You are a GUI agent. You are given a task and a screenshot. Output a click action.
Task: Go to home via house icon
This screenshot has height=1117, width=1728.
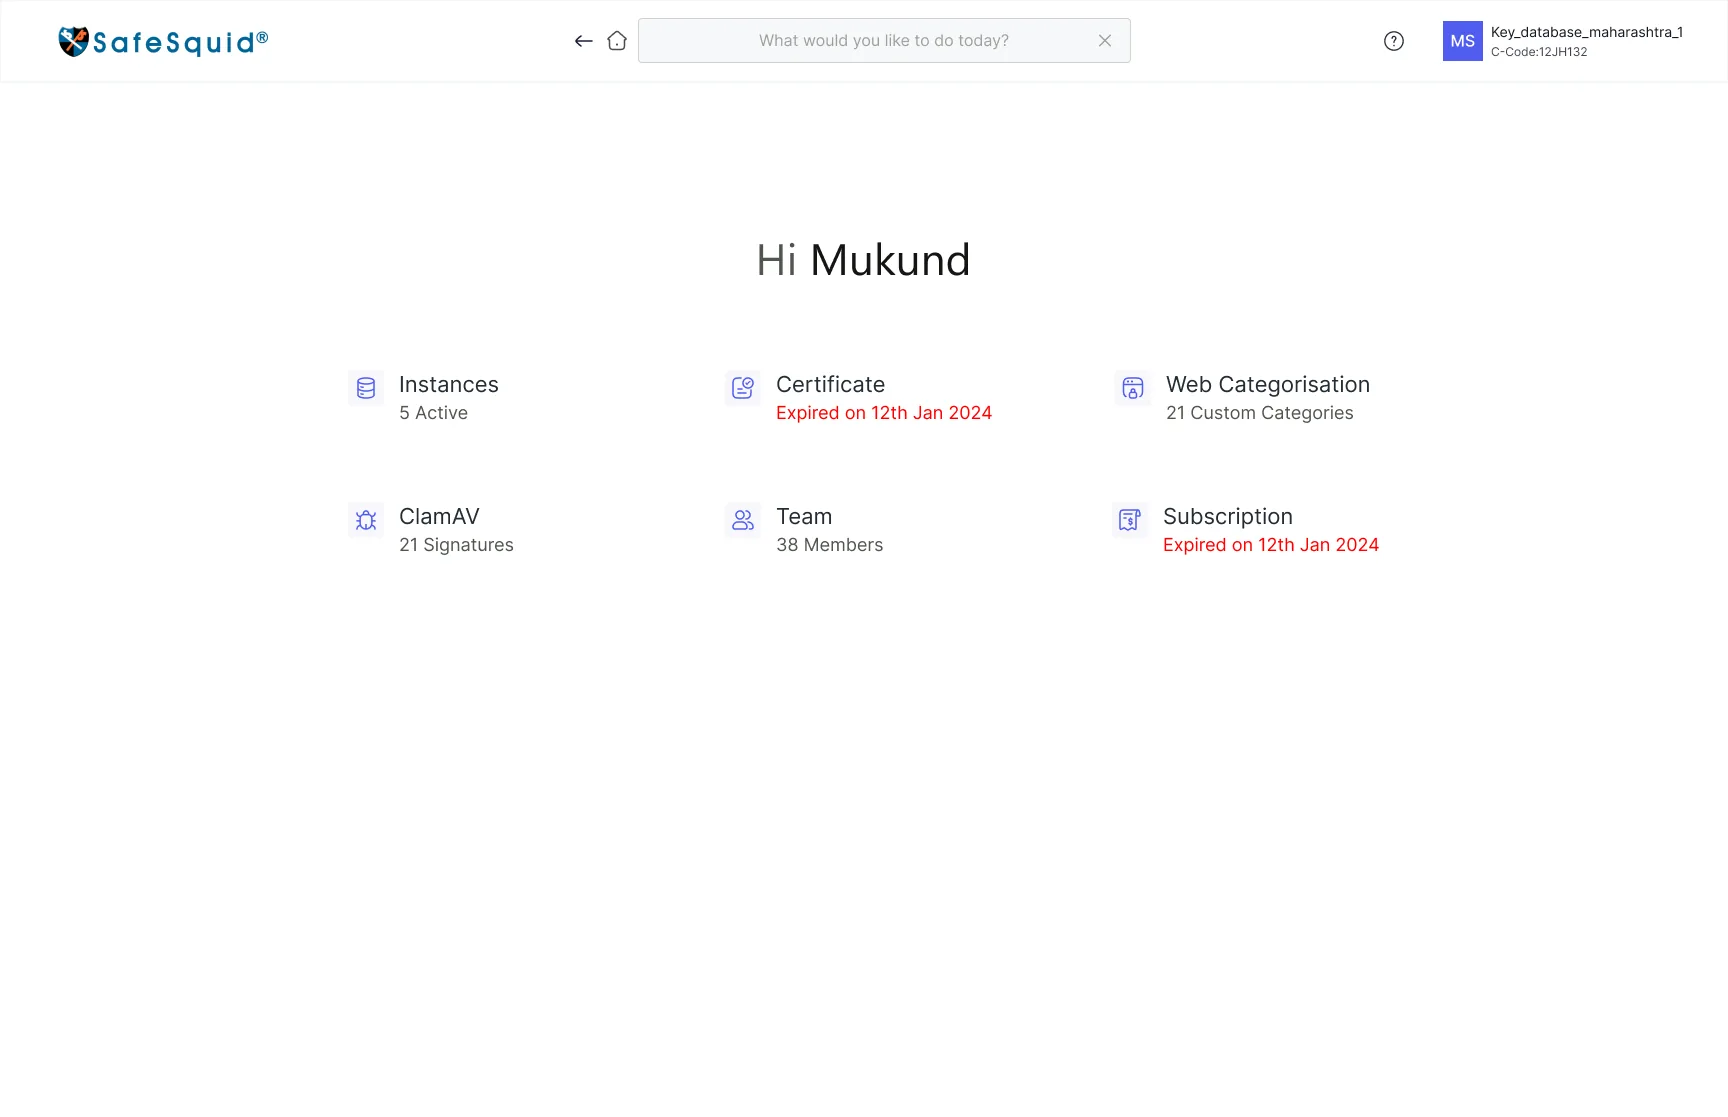pyautogui.click(x=617, y=41)
